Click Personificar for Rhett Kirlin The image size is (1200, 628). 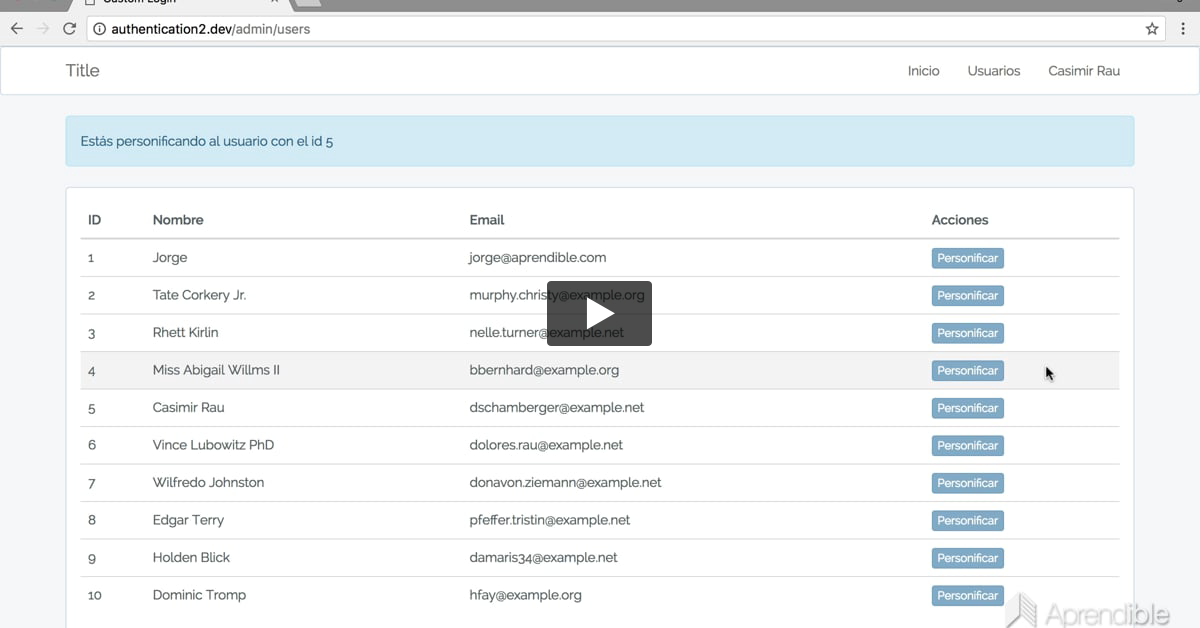967,333
